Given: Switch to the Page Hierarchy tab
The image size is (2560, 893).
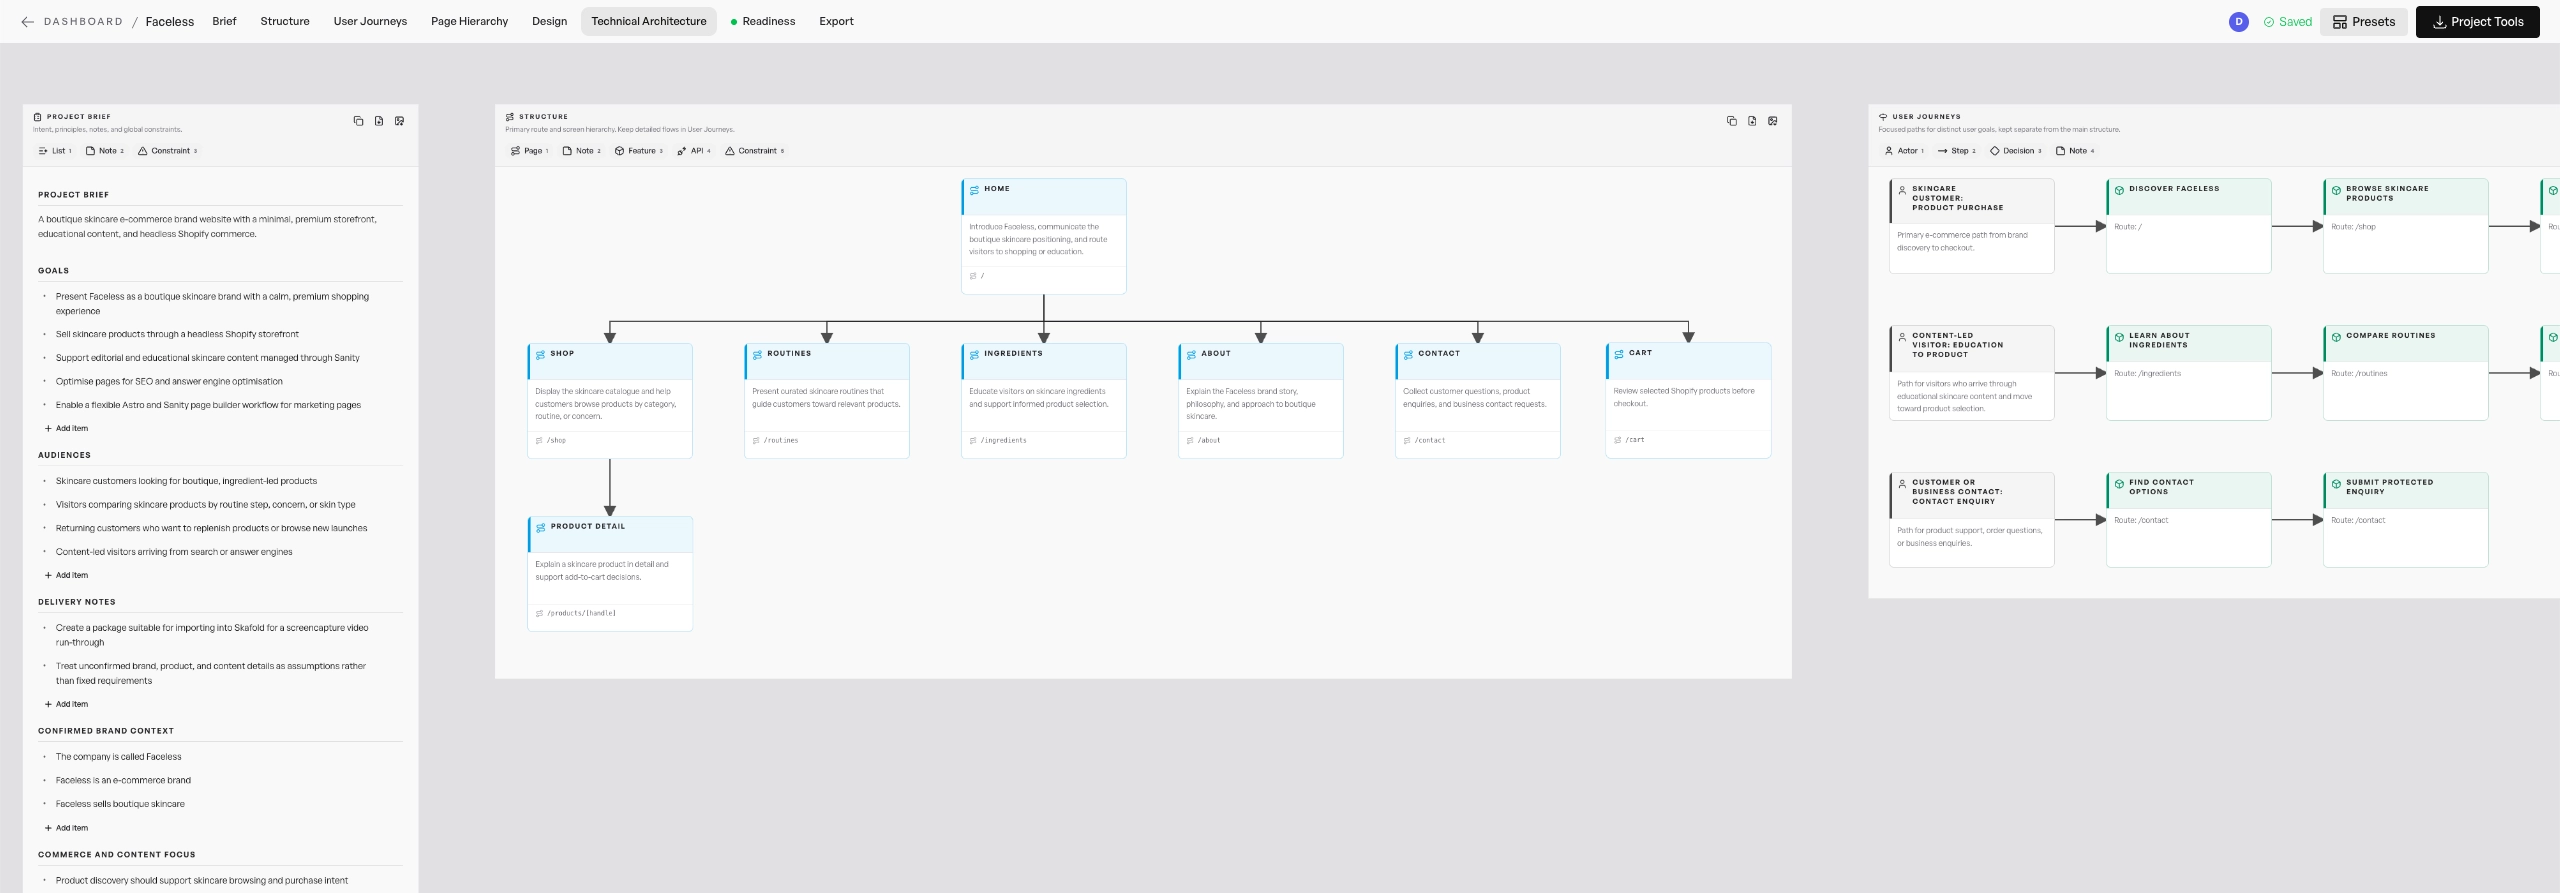Looking at the screenshot, I should click(x=469, y=21).
